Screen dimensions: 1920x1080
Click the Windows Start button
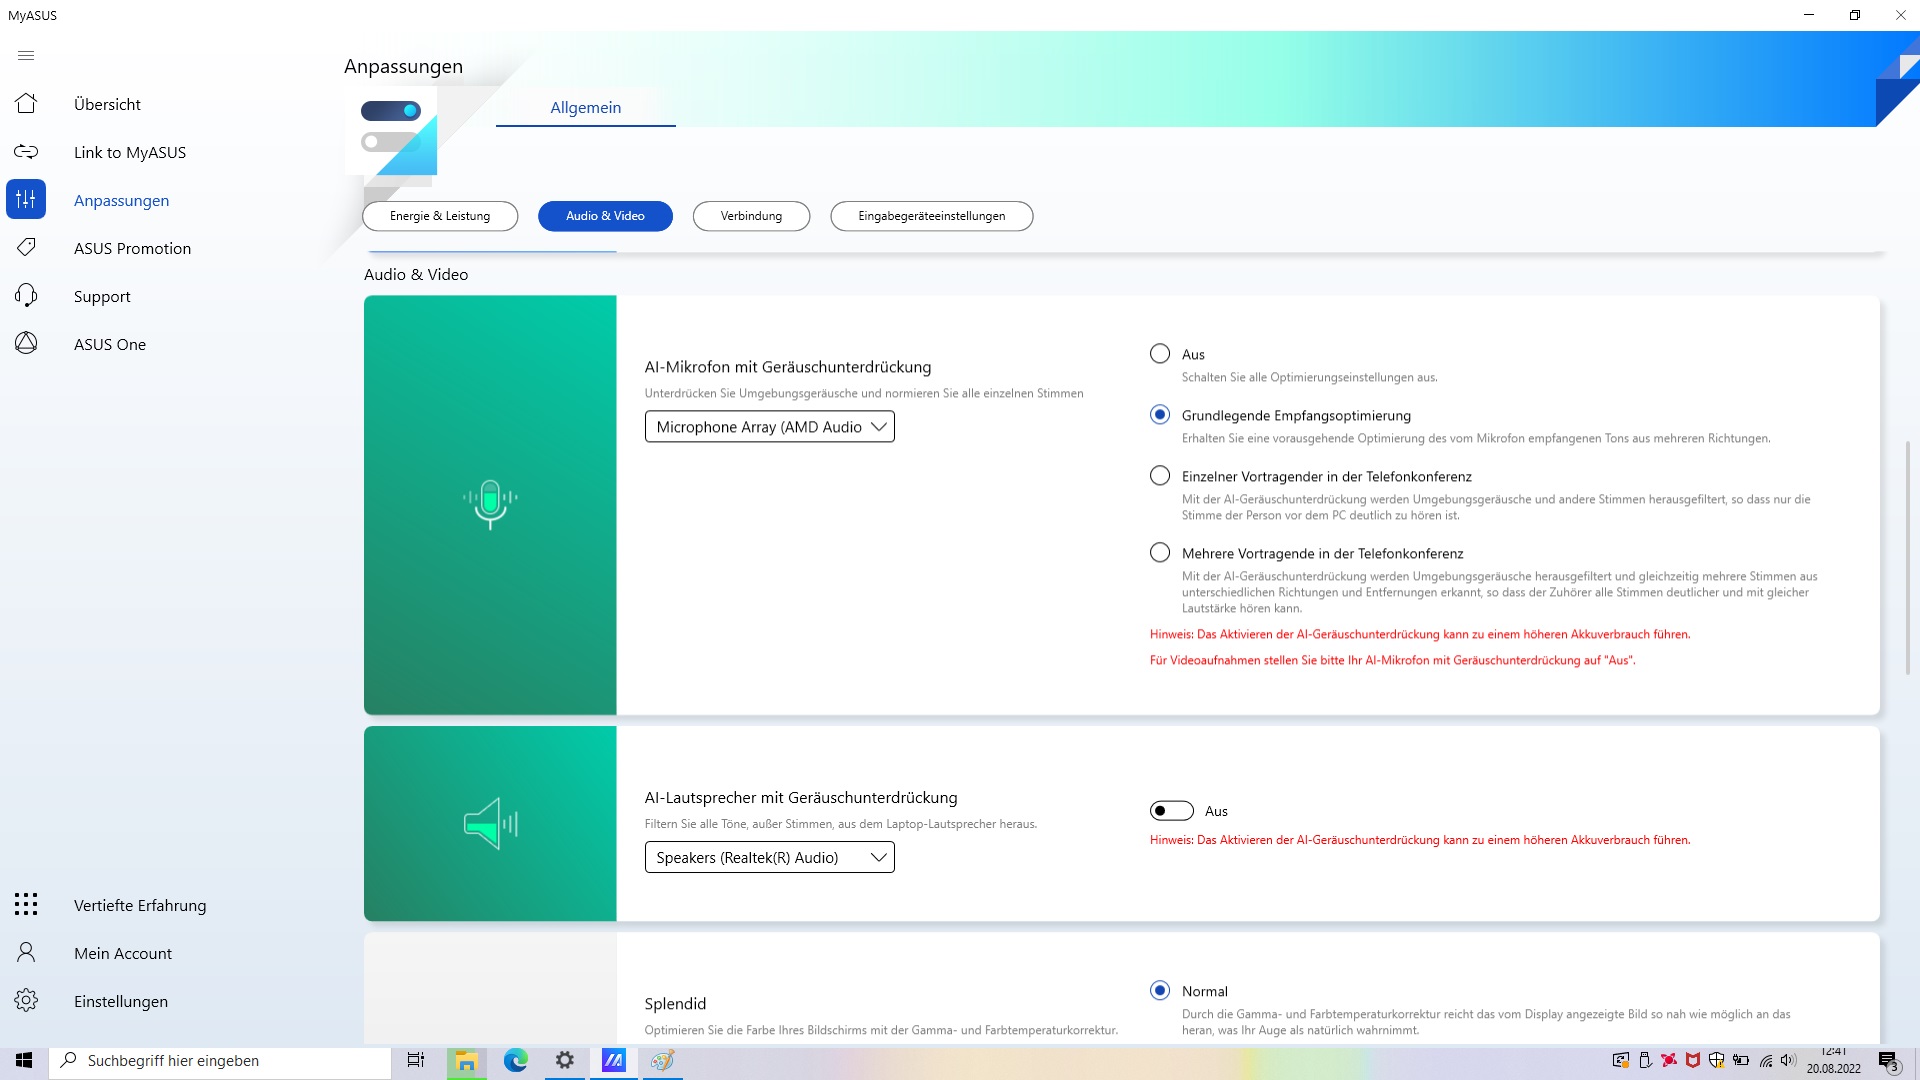click(x=24, y=1061)
